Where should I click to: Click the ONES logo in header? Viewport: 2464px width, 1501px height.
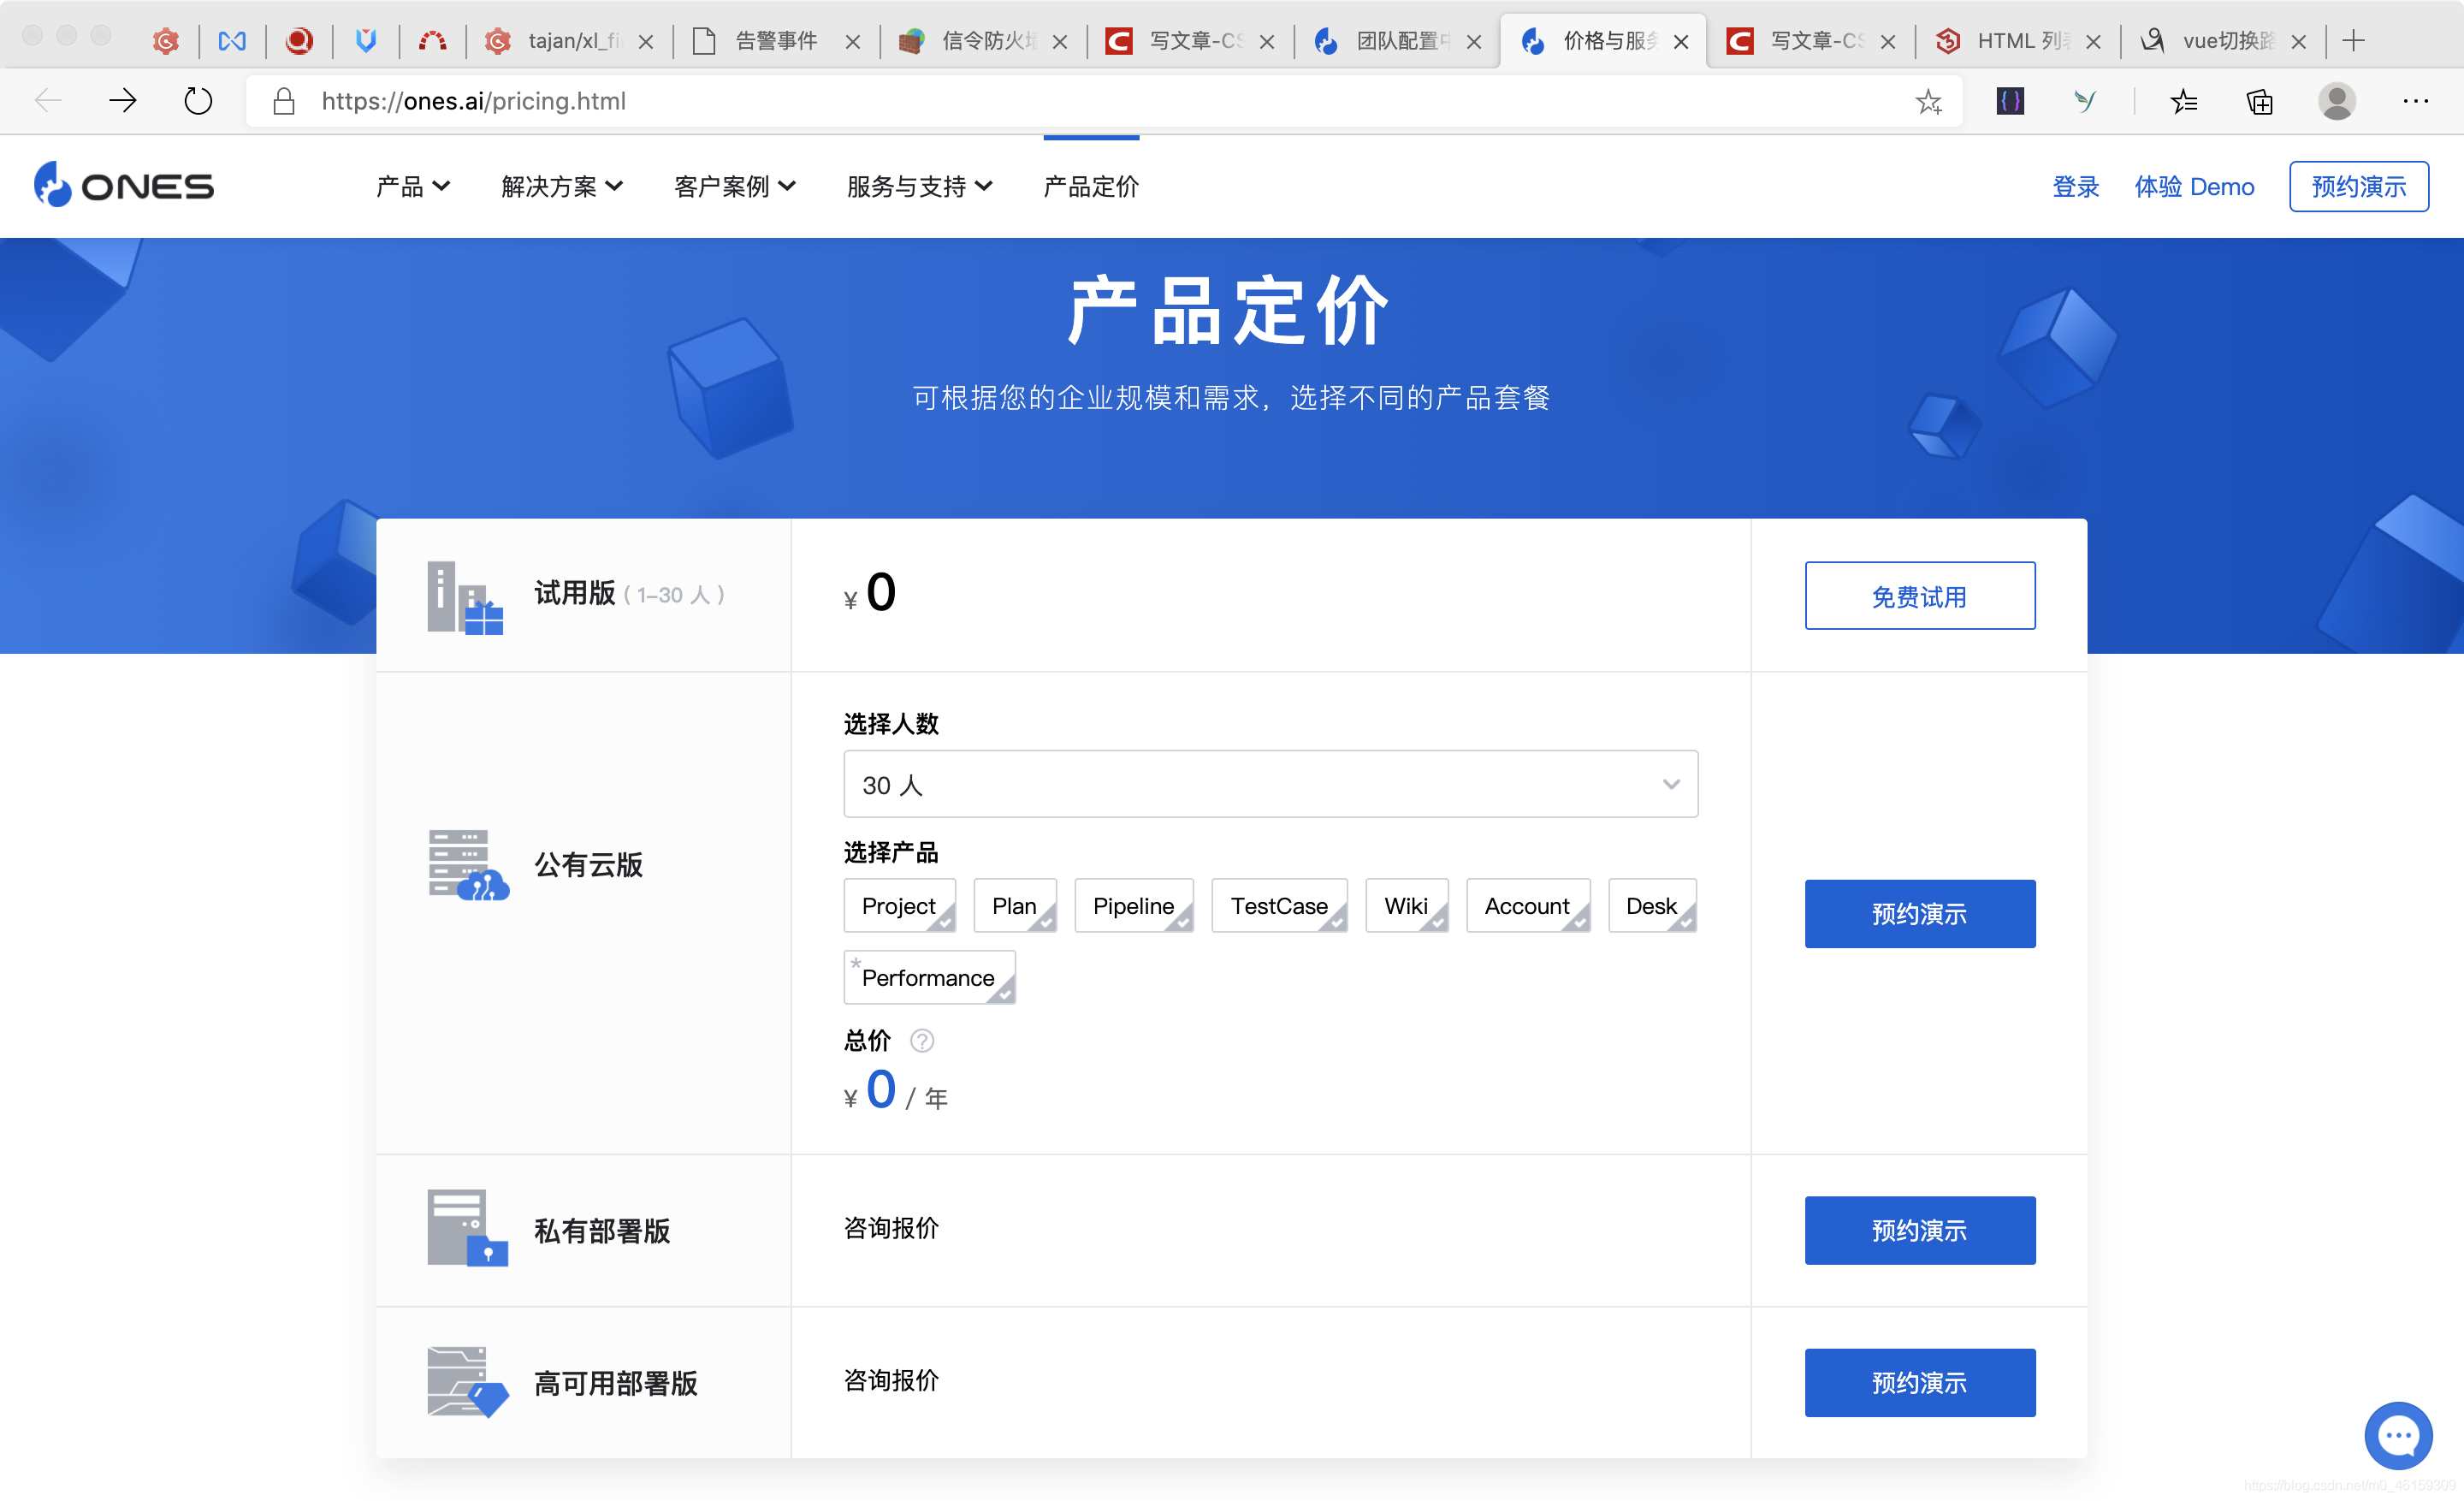coord(124,186)
